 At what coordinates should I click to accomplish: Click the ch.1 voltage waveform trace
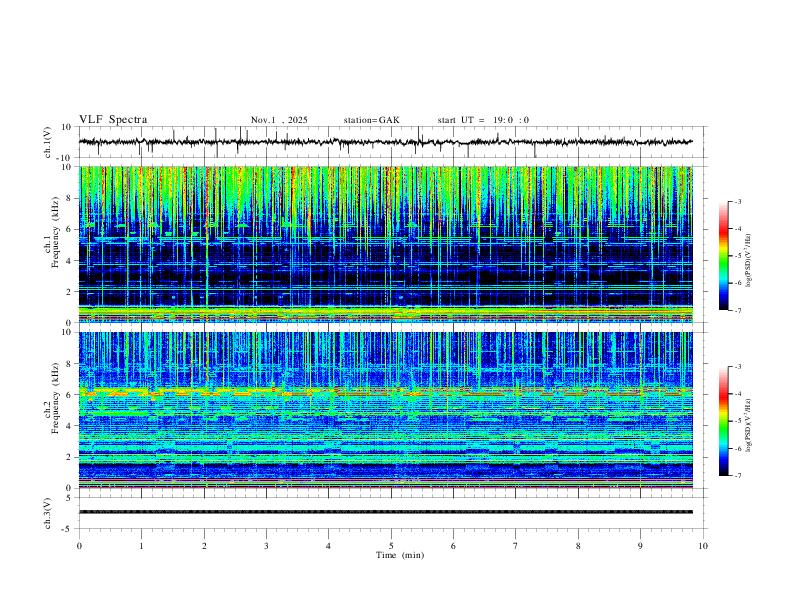pos(385,142)
